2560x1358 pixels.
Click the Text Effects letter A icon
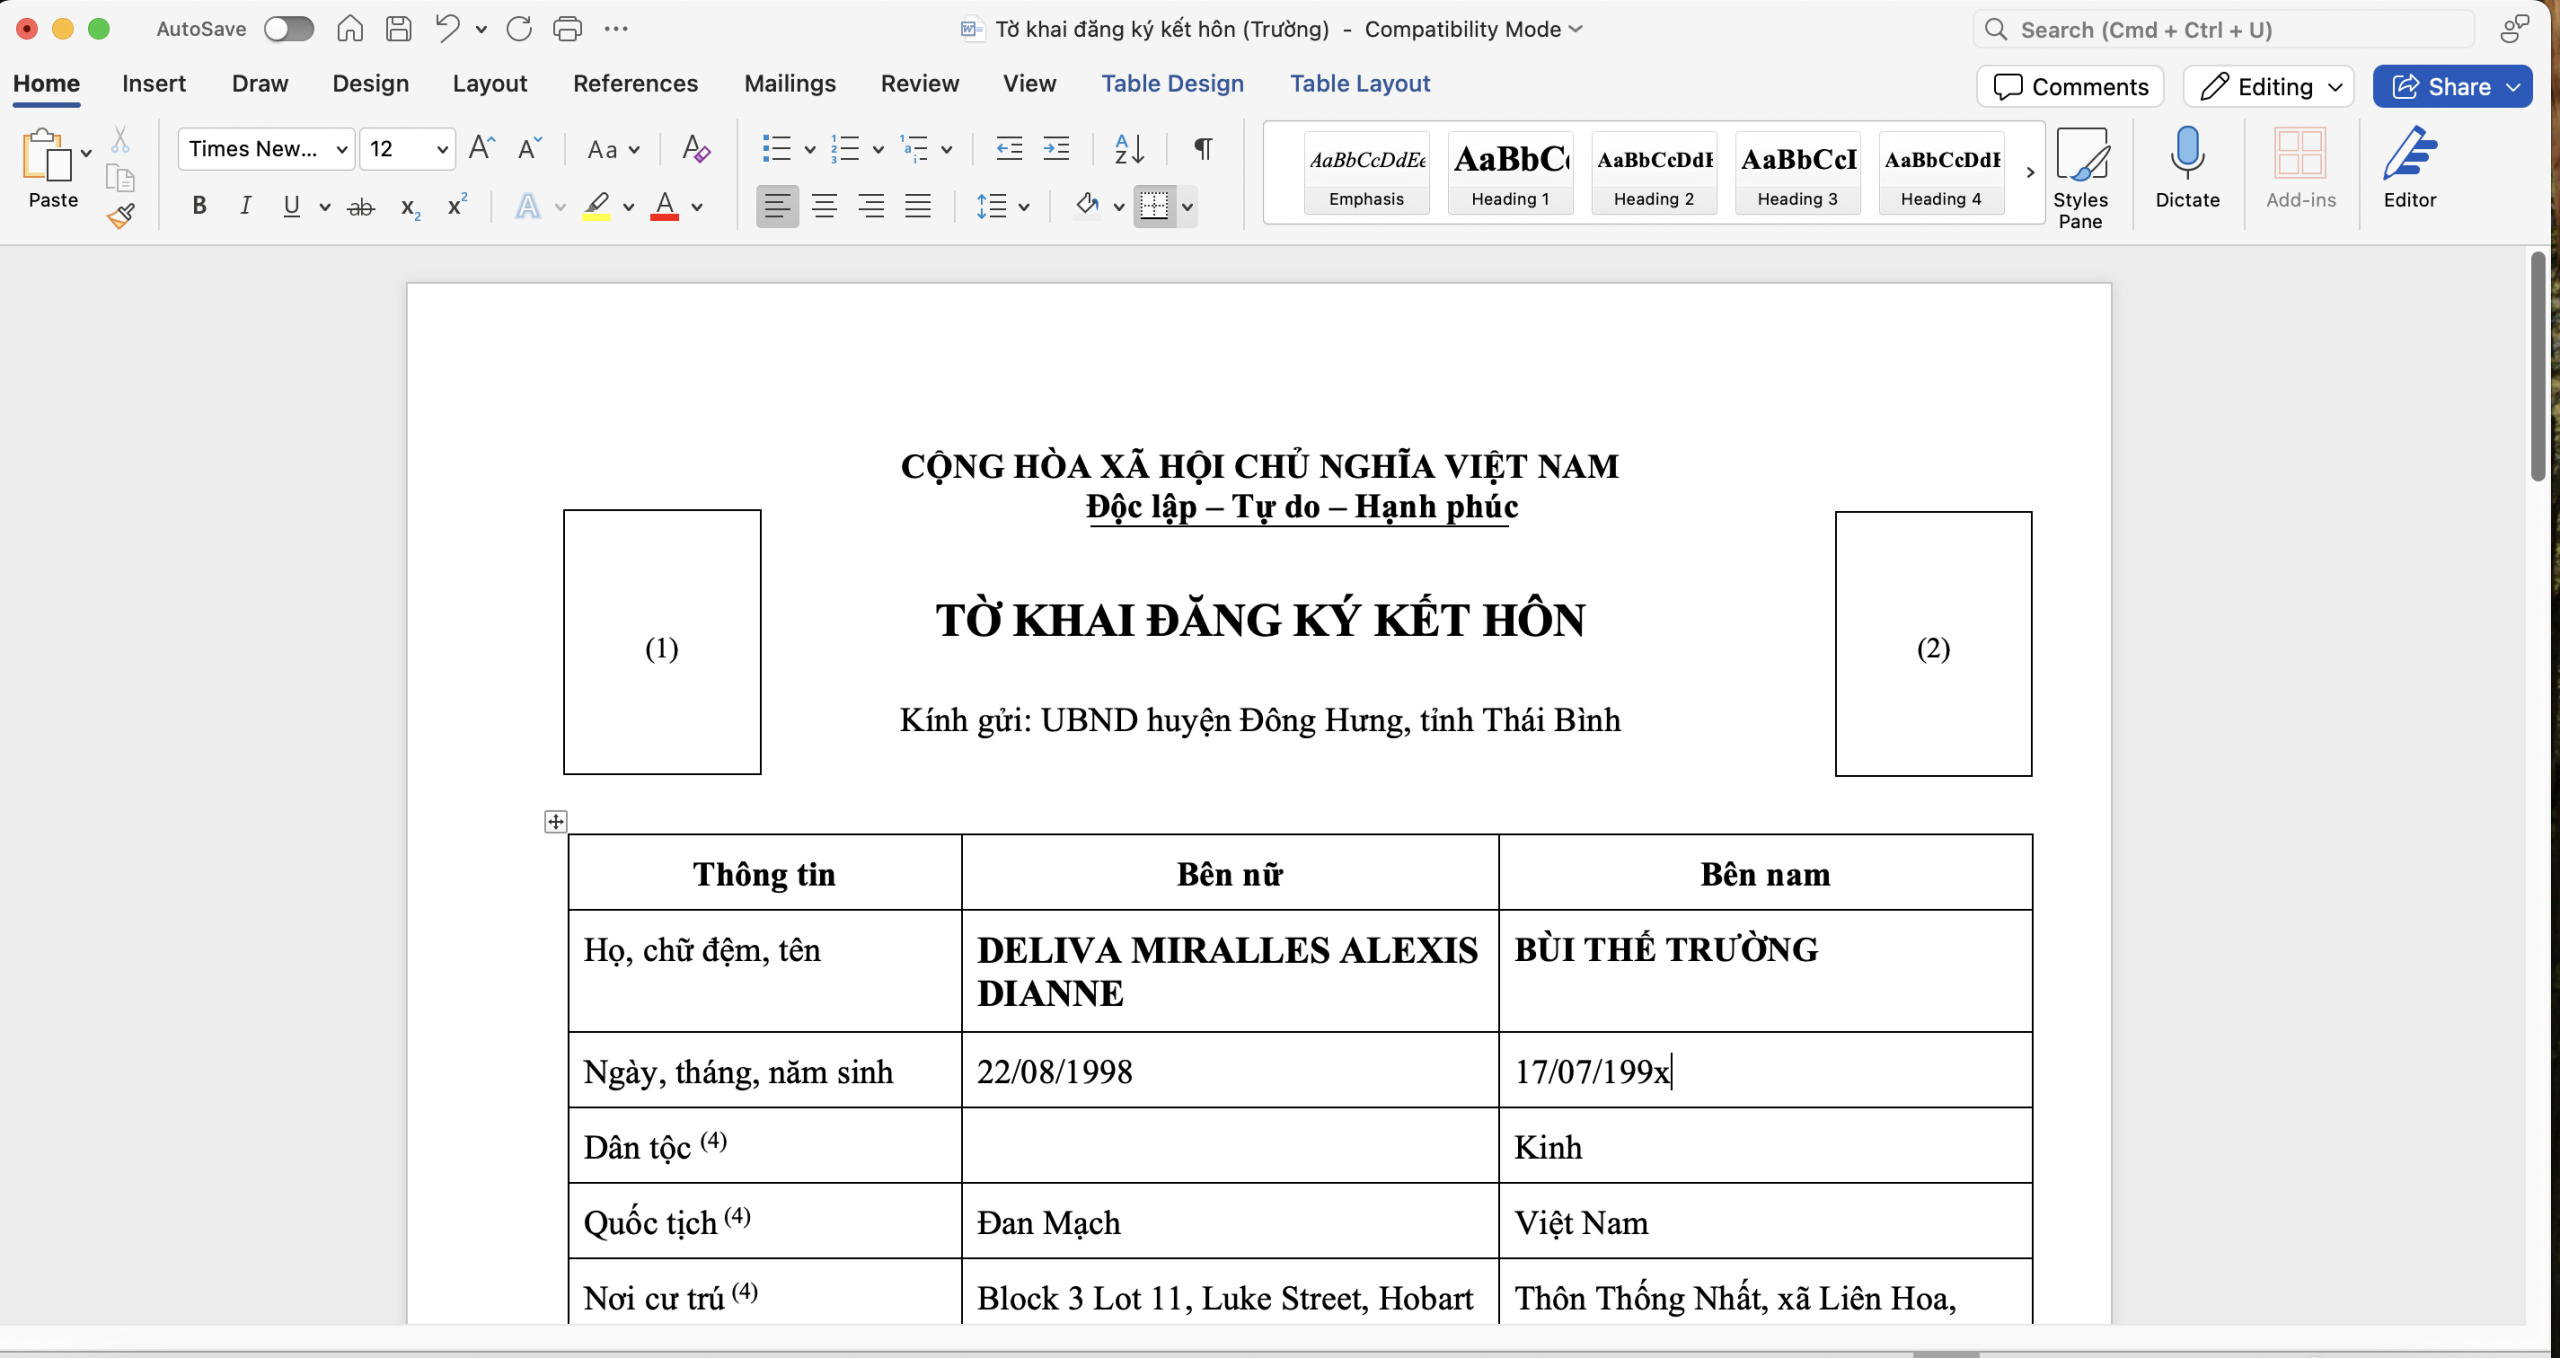(528, 206)
